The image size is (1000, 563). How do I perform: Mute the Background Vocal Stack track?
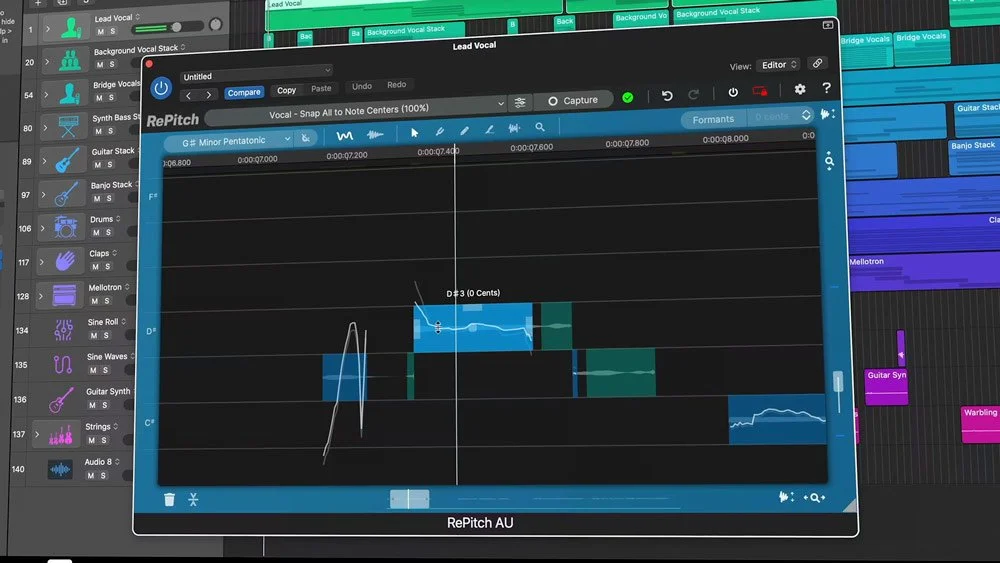[99, 64]
